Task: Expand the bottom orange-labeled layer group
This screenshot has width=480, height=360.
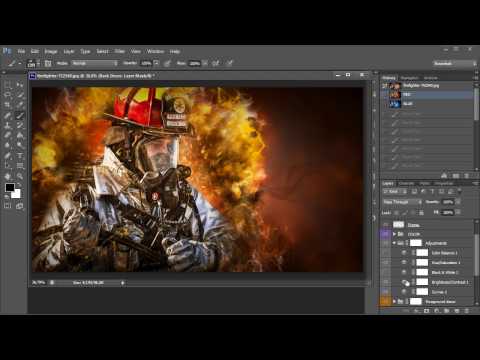Action: 394,301
